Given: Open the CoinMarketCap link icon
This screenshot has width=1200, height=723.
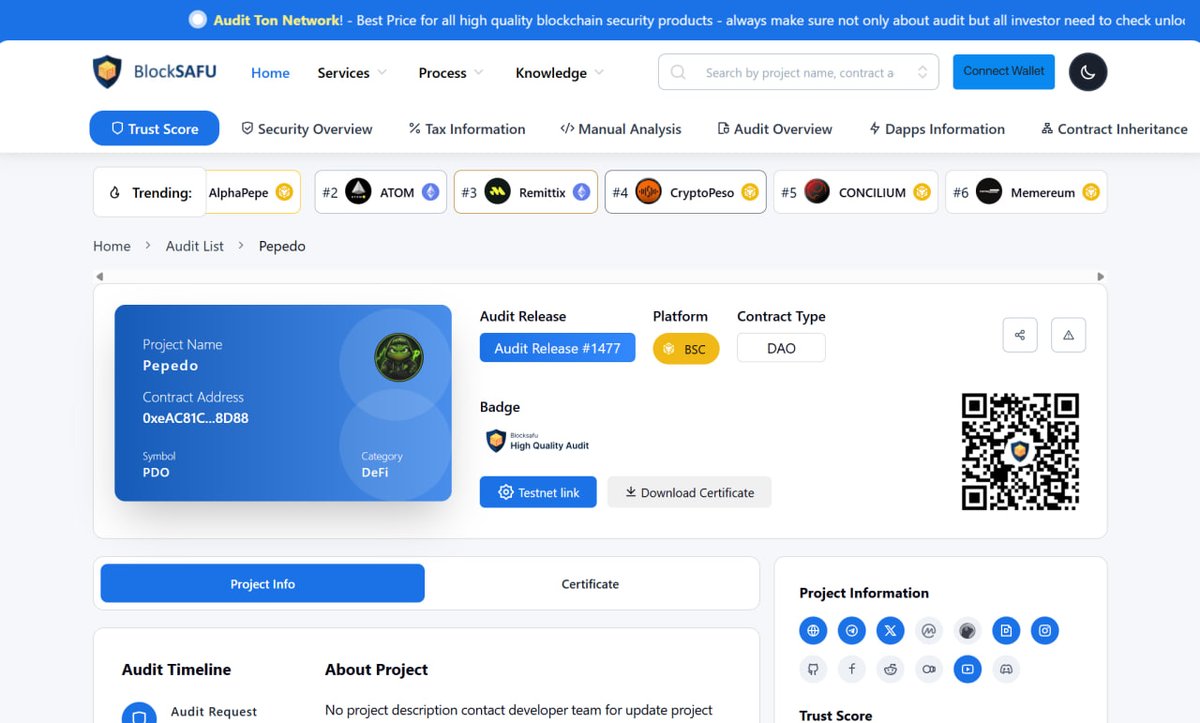Looking at the screenshot, I should [929, 631].
